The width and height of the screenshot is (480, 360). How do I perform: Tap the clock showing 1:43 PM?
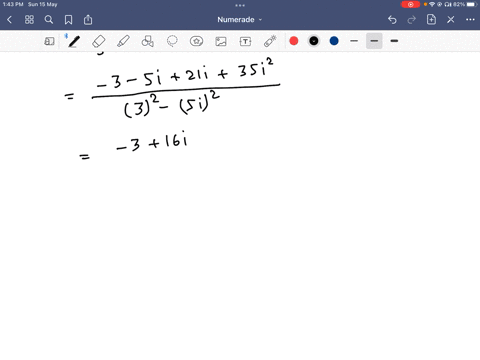tap(13, 5)
